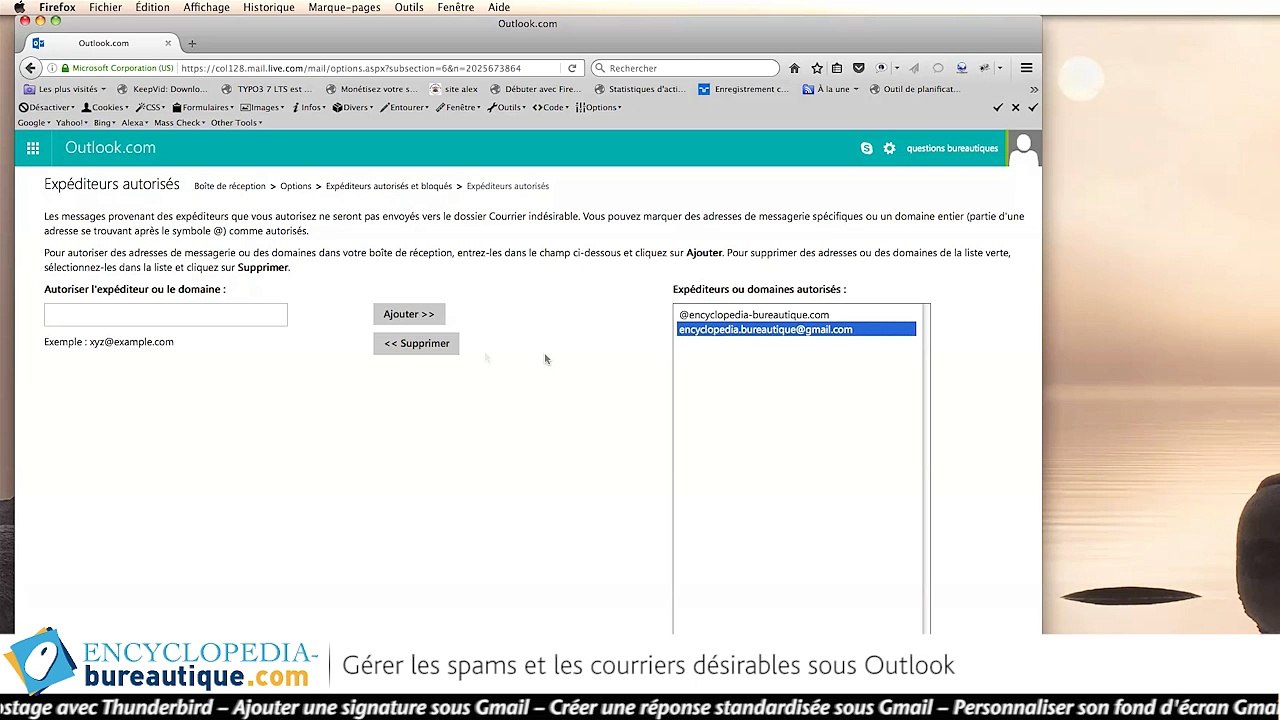Close the Outlook.com tab
This screenshot has width=1280, height=720.
click(168, 43)
